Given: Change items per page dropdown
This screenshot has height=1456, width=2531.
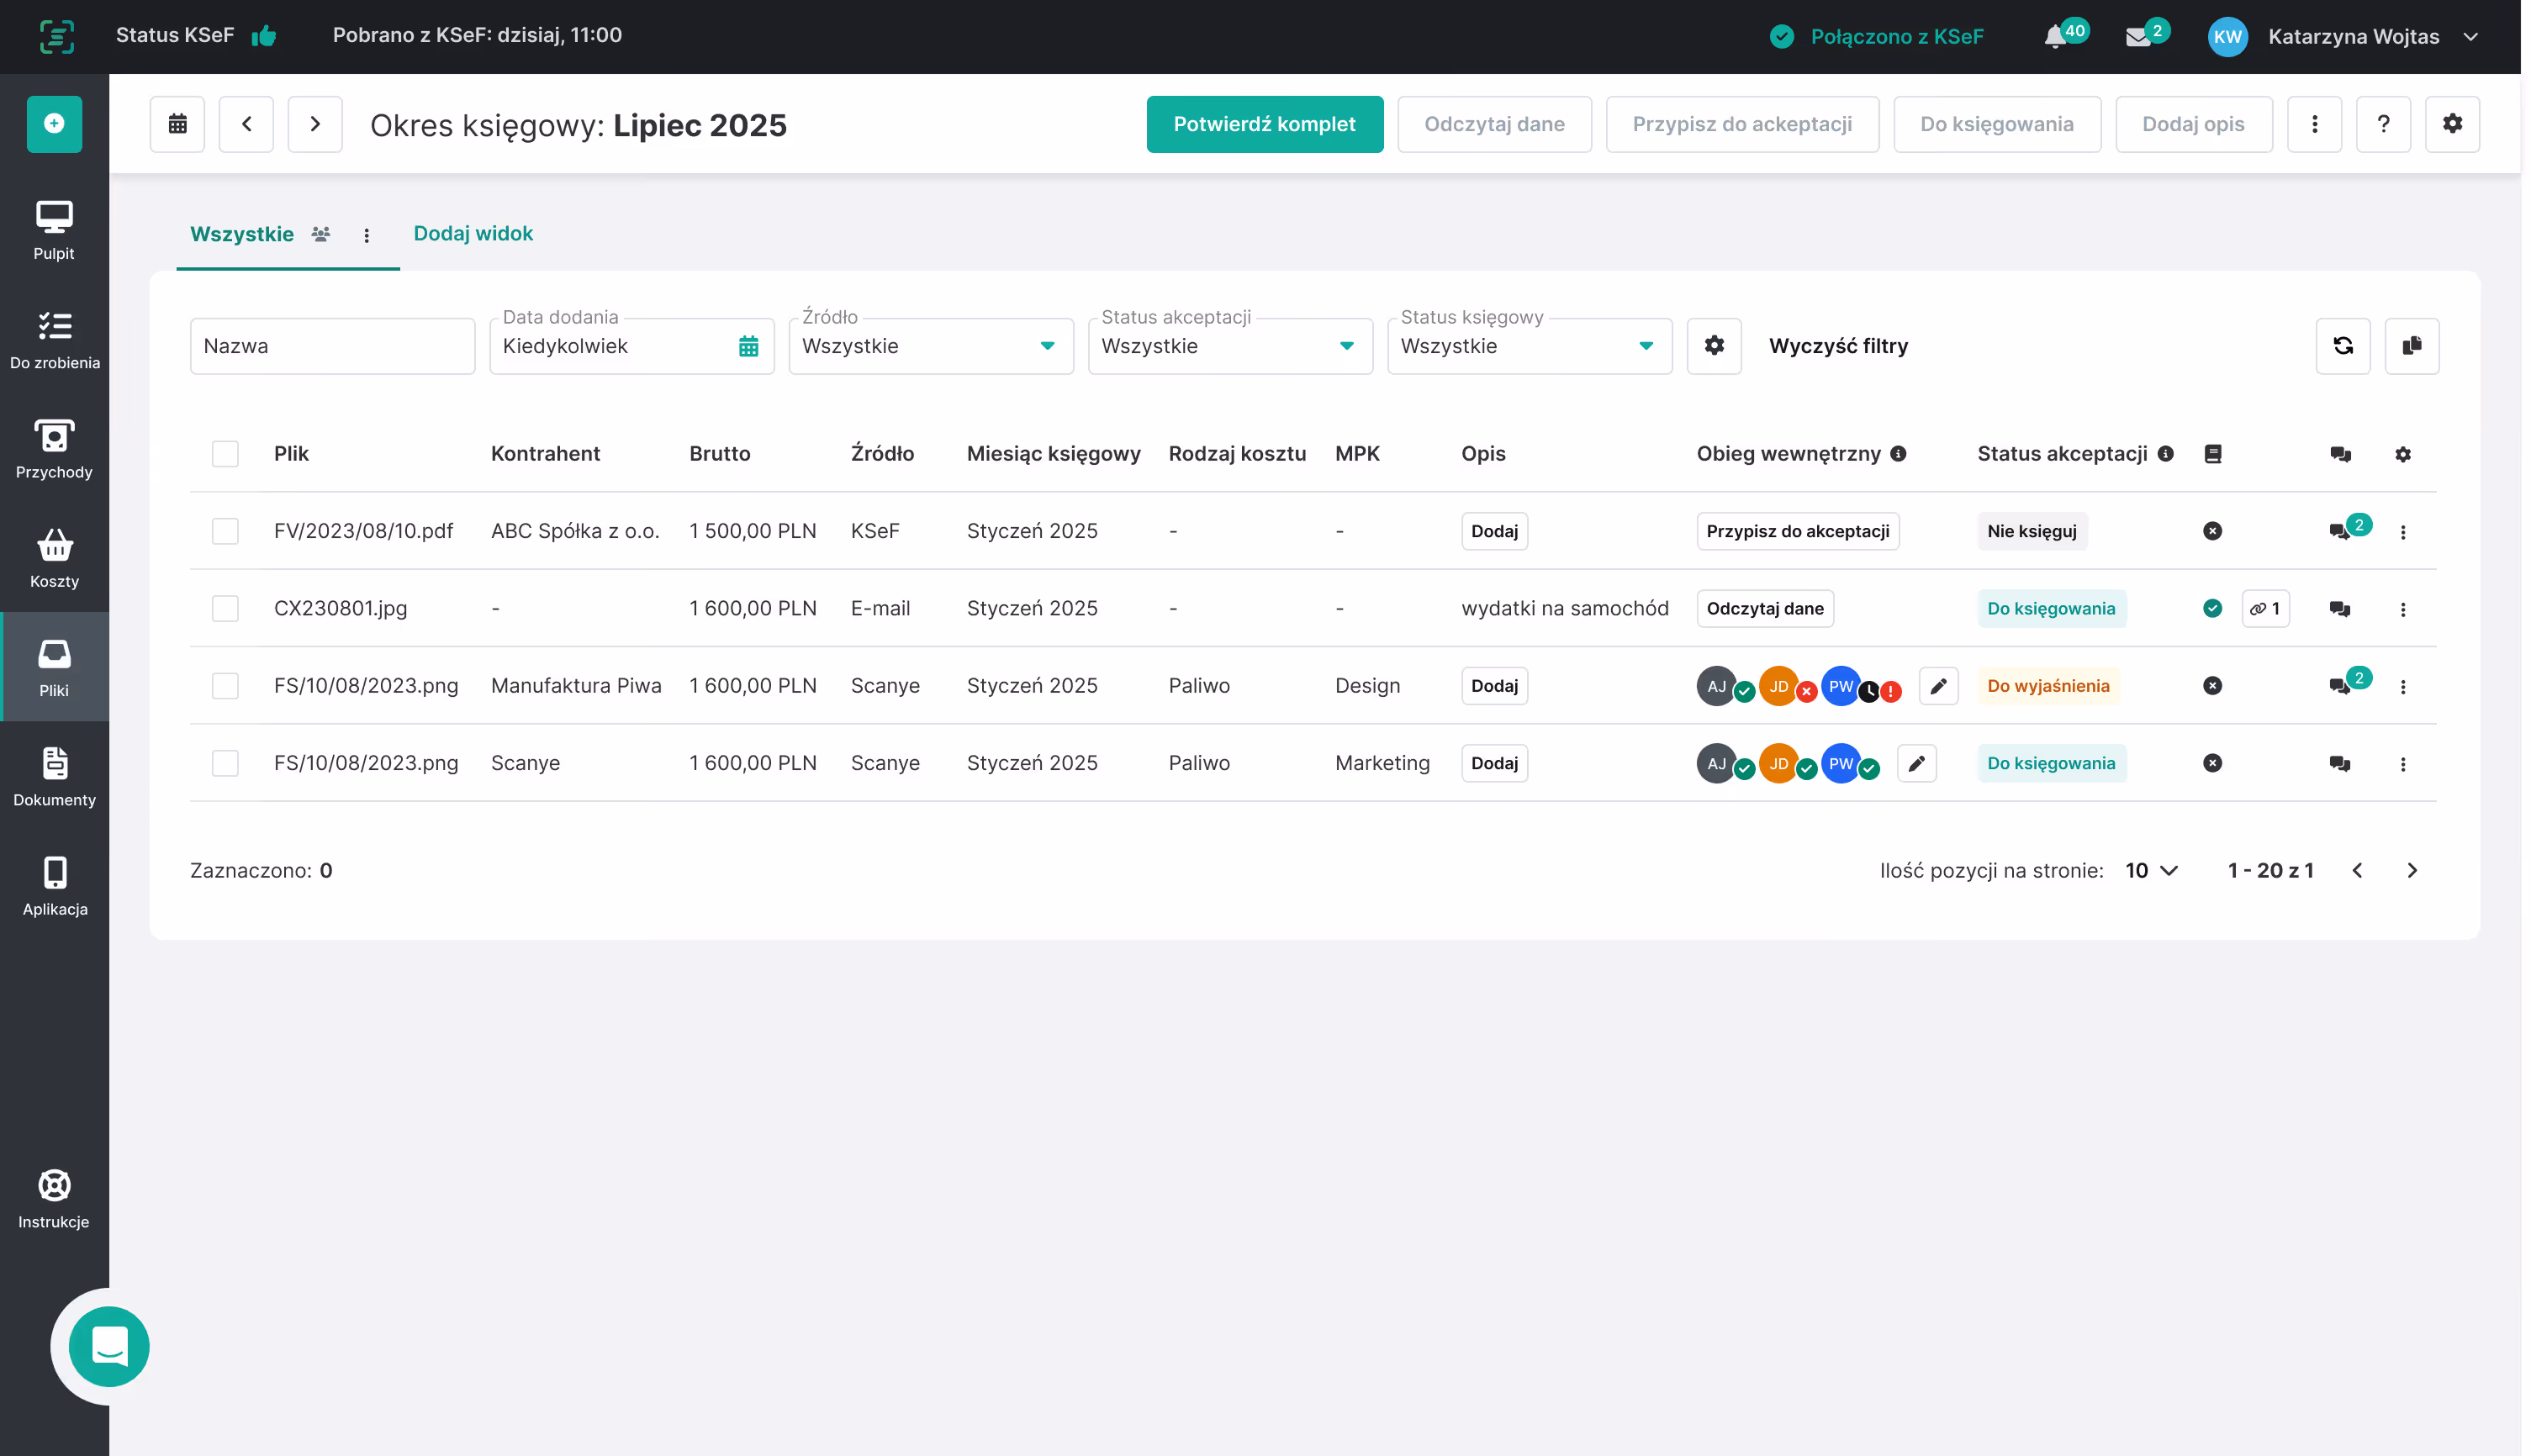Looking at the screenshot, I should (2151, 871).
